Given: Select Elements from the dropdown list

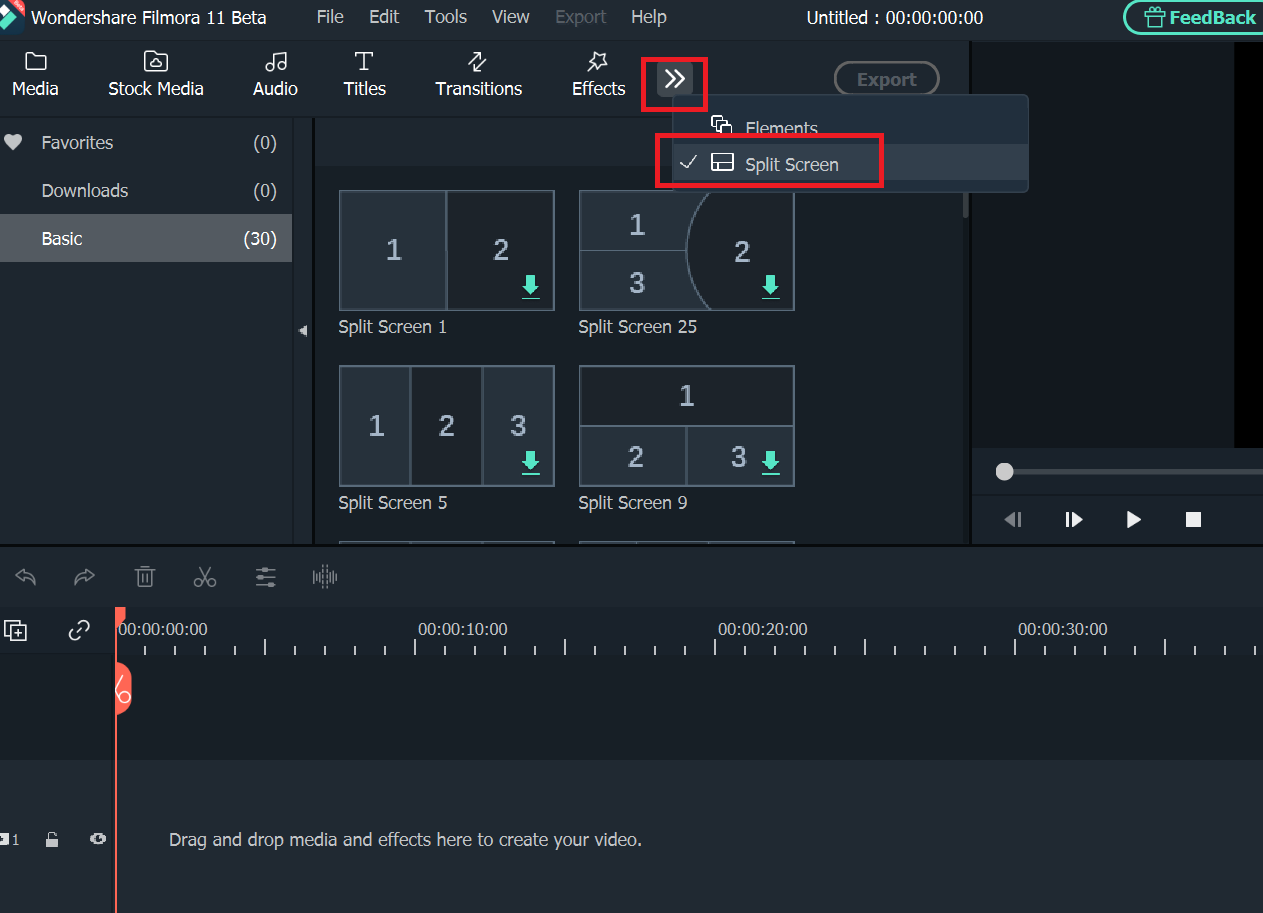Looking at the screenshot, I should [850, 128].
